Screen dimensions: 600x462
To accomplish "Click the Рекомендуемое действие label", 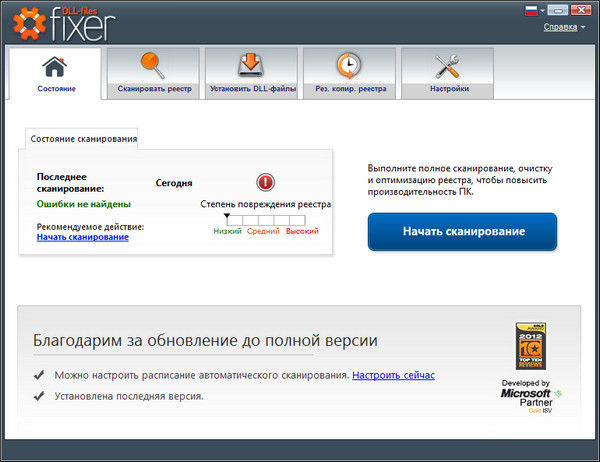I will [x=90, y=227].
